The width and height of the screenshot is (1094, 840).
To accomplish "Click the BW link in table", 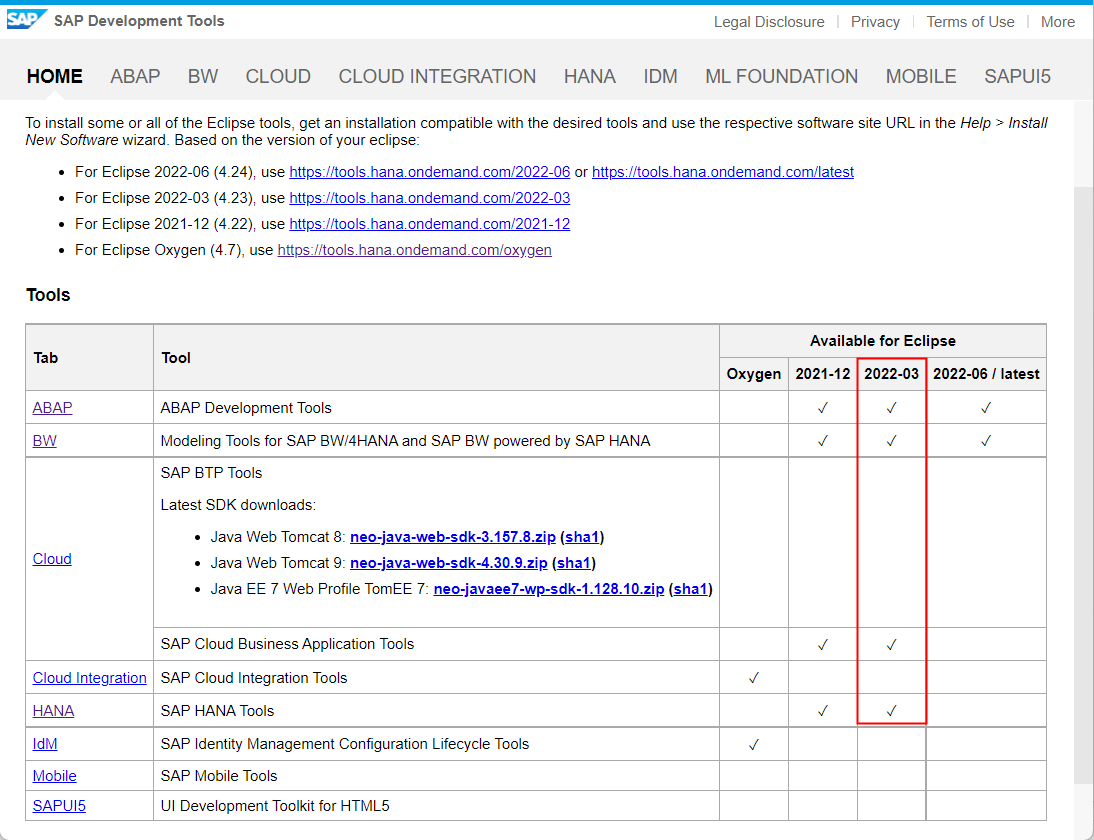I will tap(45, 441).
